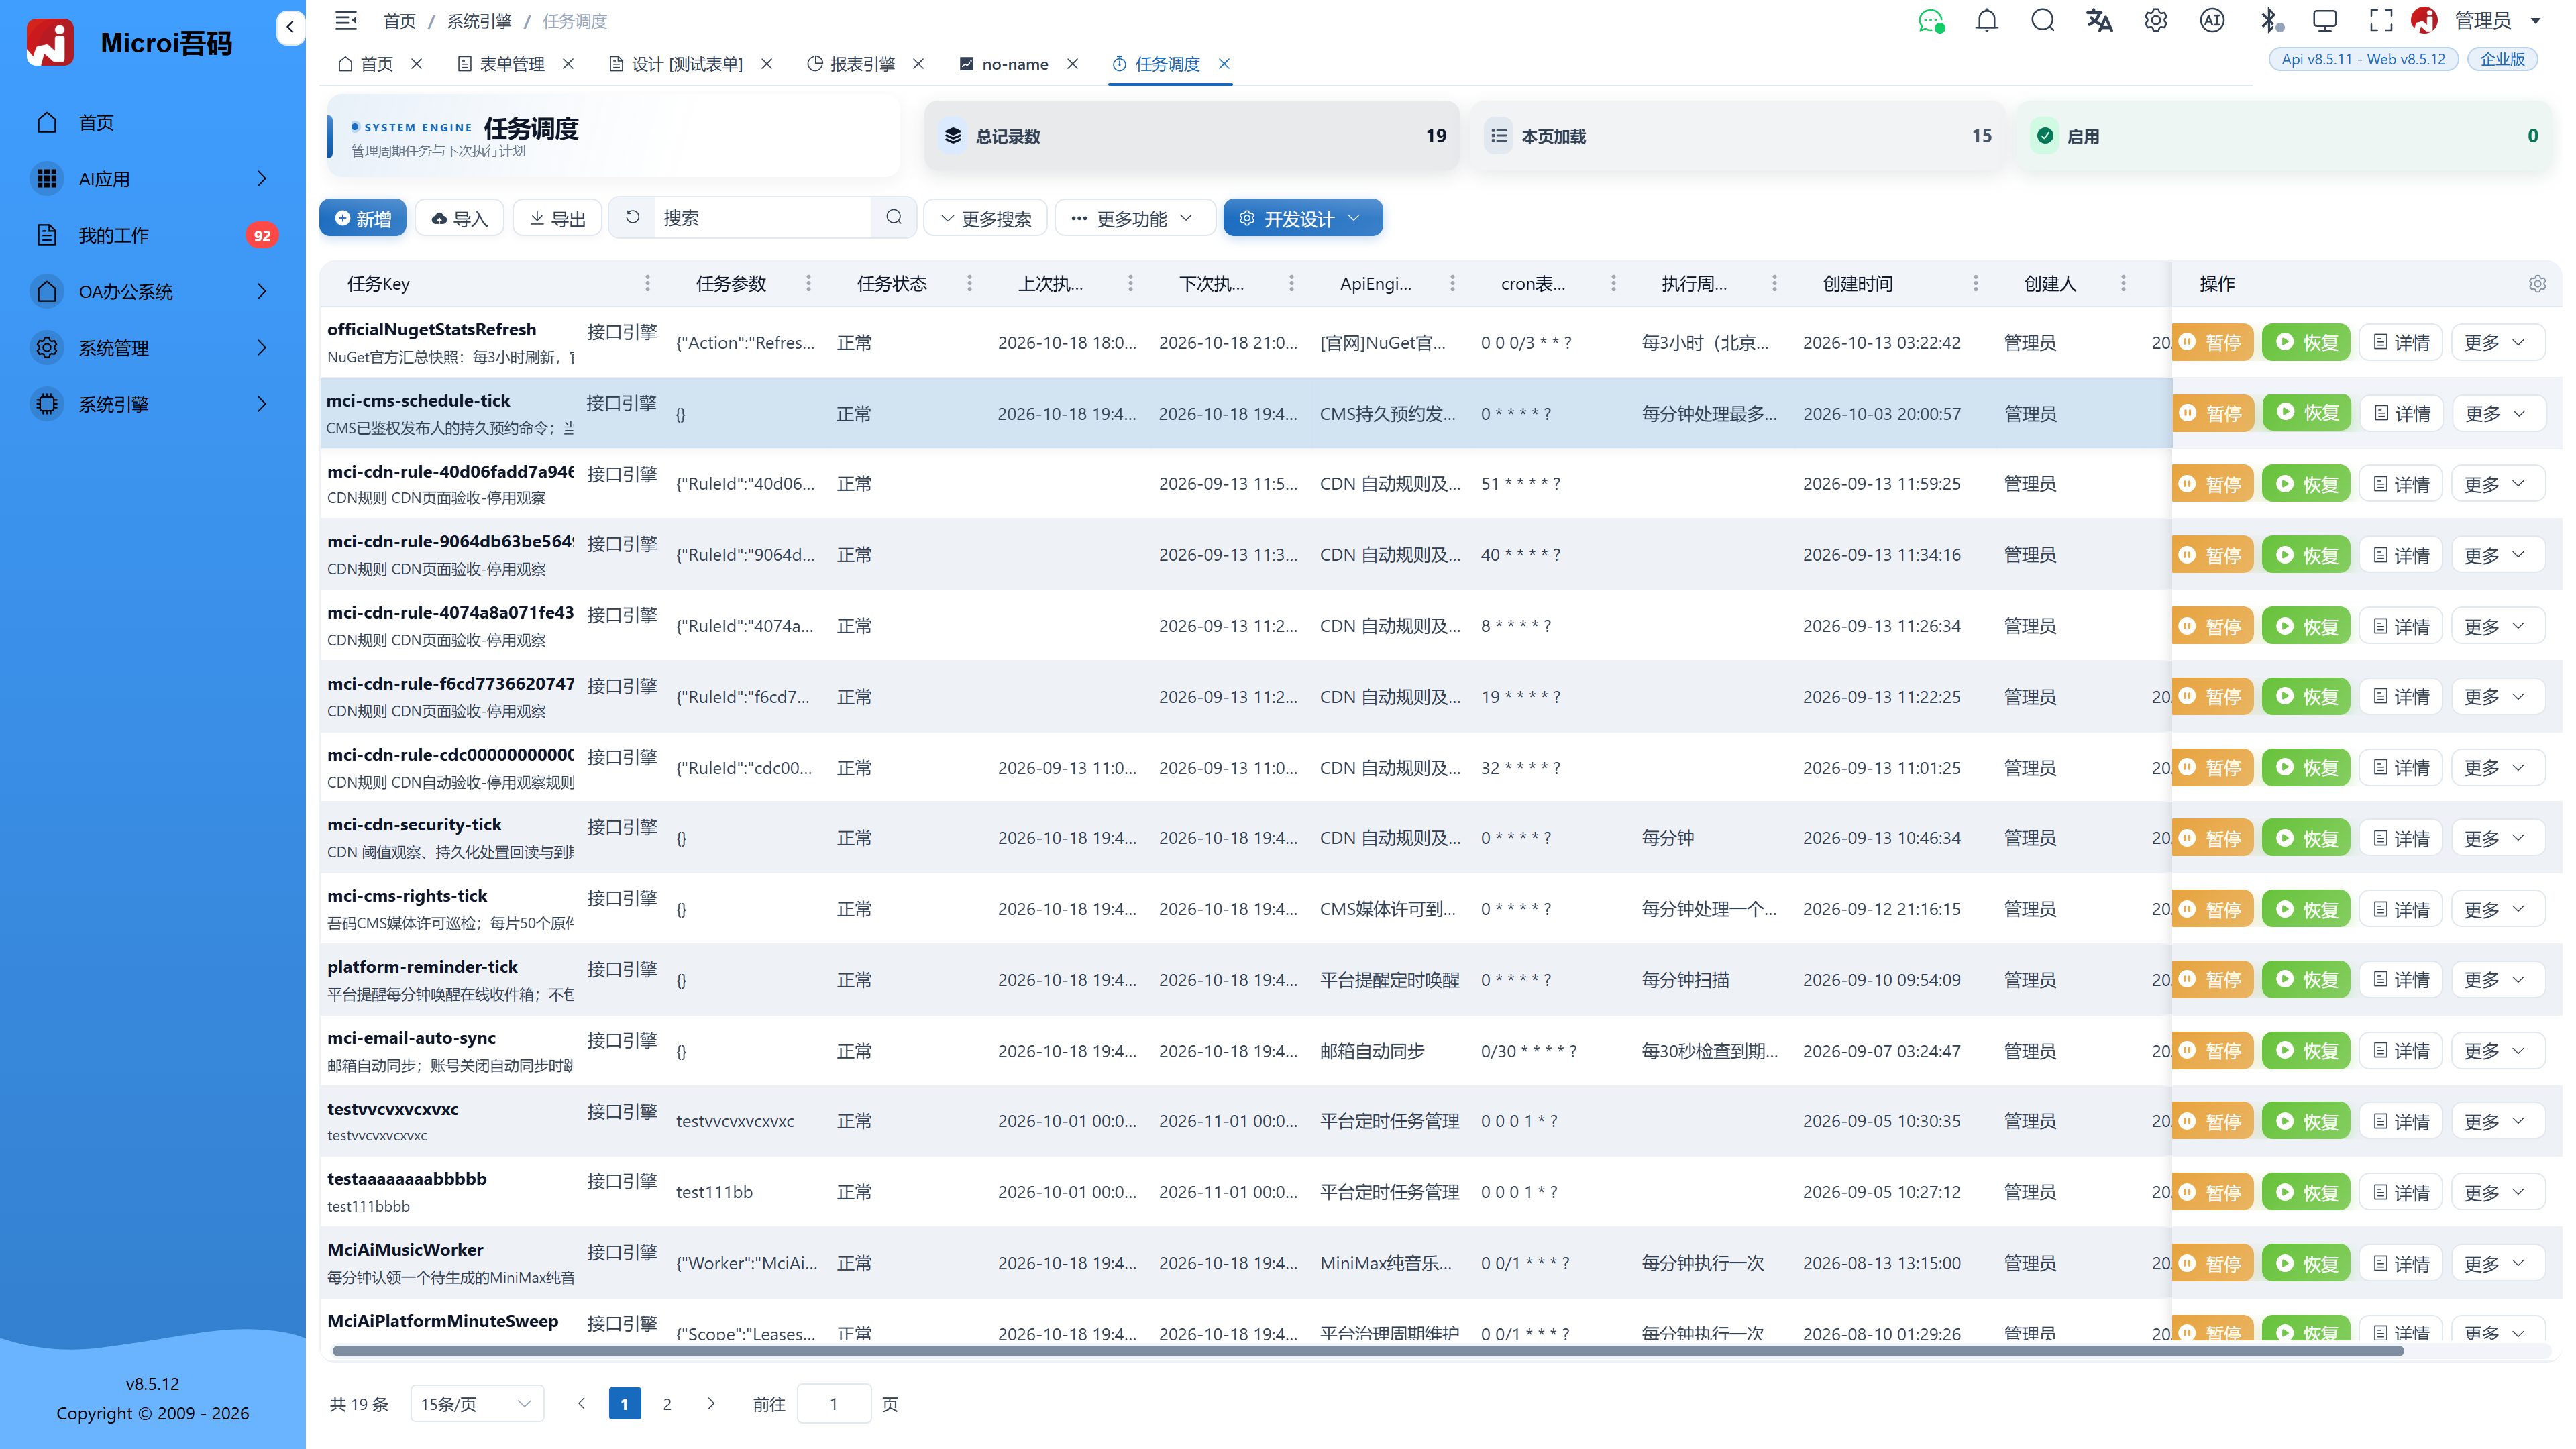
Task: Click the 导入 button
Action: pos(460,219)
